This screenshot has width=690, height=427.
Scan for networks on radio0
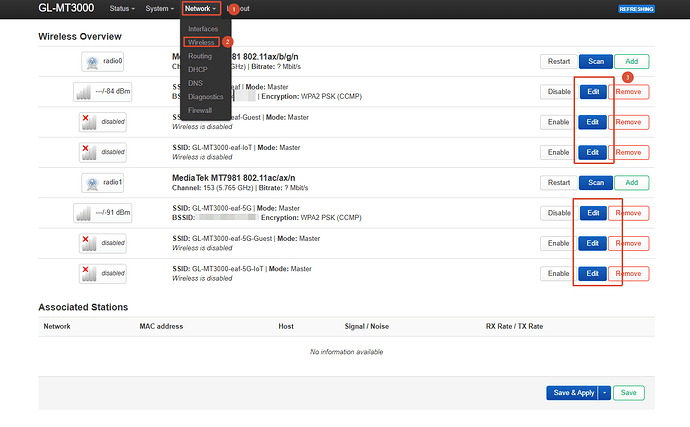click(x=596, y=61)
